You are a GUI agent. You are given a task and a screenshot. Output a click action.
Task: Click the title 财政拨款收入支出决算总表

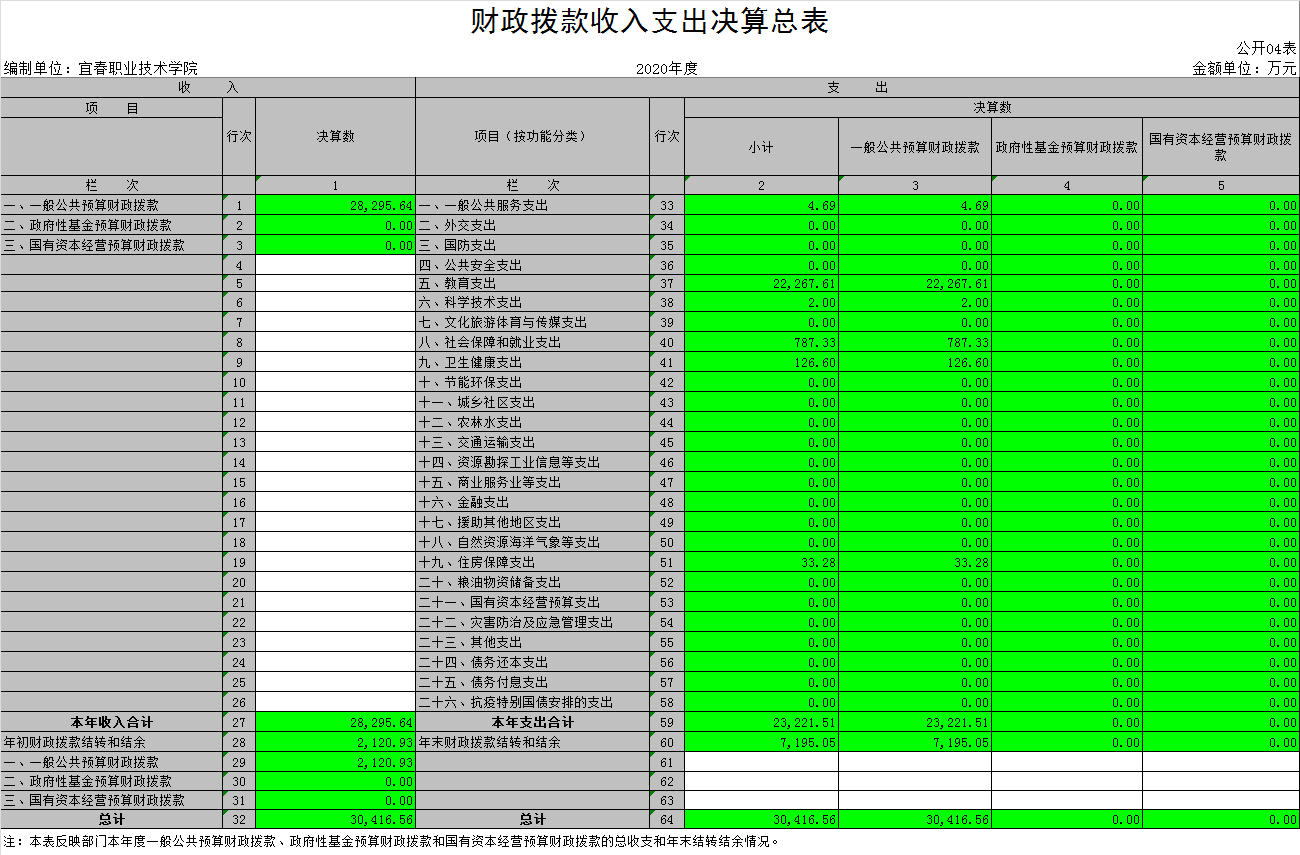coord(650,22)
